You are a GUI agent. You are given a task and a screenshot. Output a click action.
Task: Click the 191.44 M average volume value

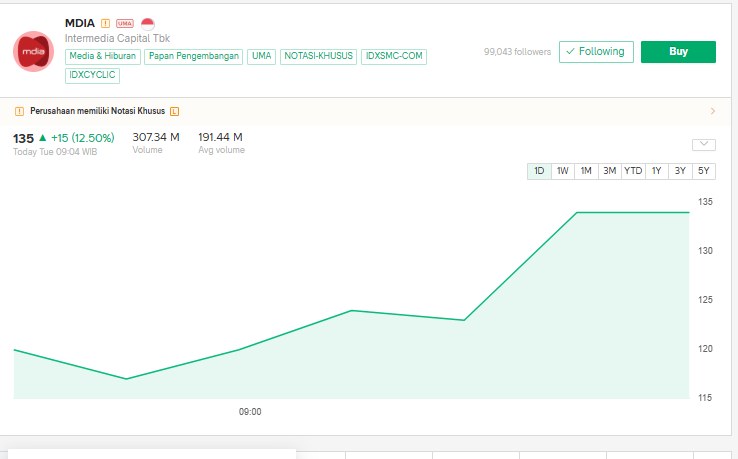(220, 137)
